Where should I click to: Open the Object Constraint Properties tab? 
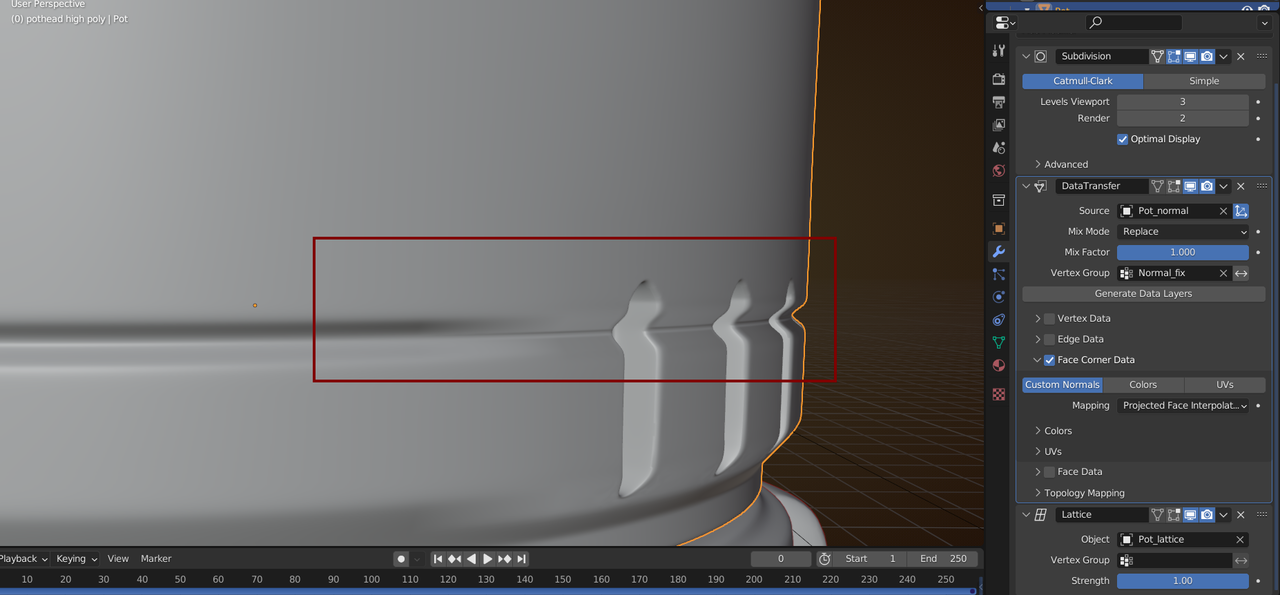[998, 319]
